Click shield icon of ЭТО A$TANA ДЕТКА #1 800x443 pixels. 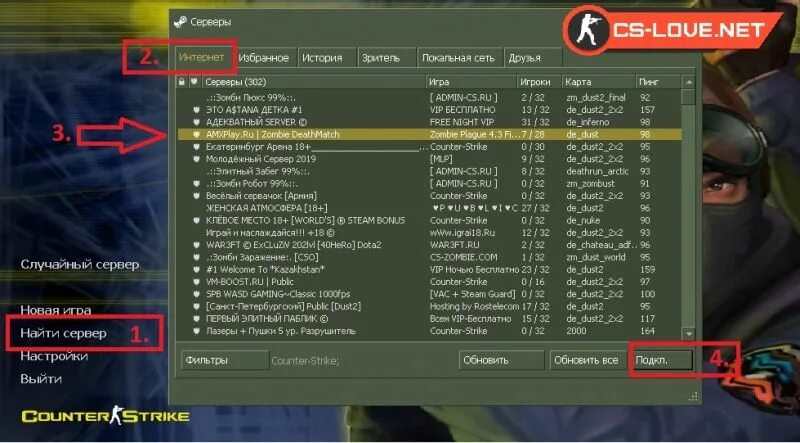tap(195, 110)
